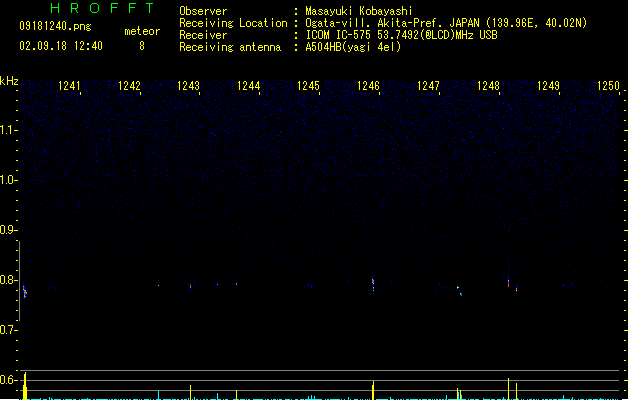Click the Receiving antenna label
Screen dimensions: 629x400
tap(230, 47)
